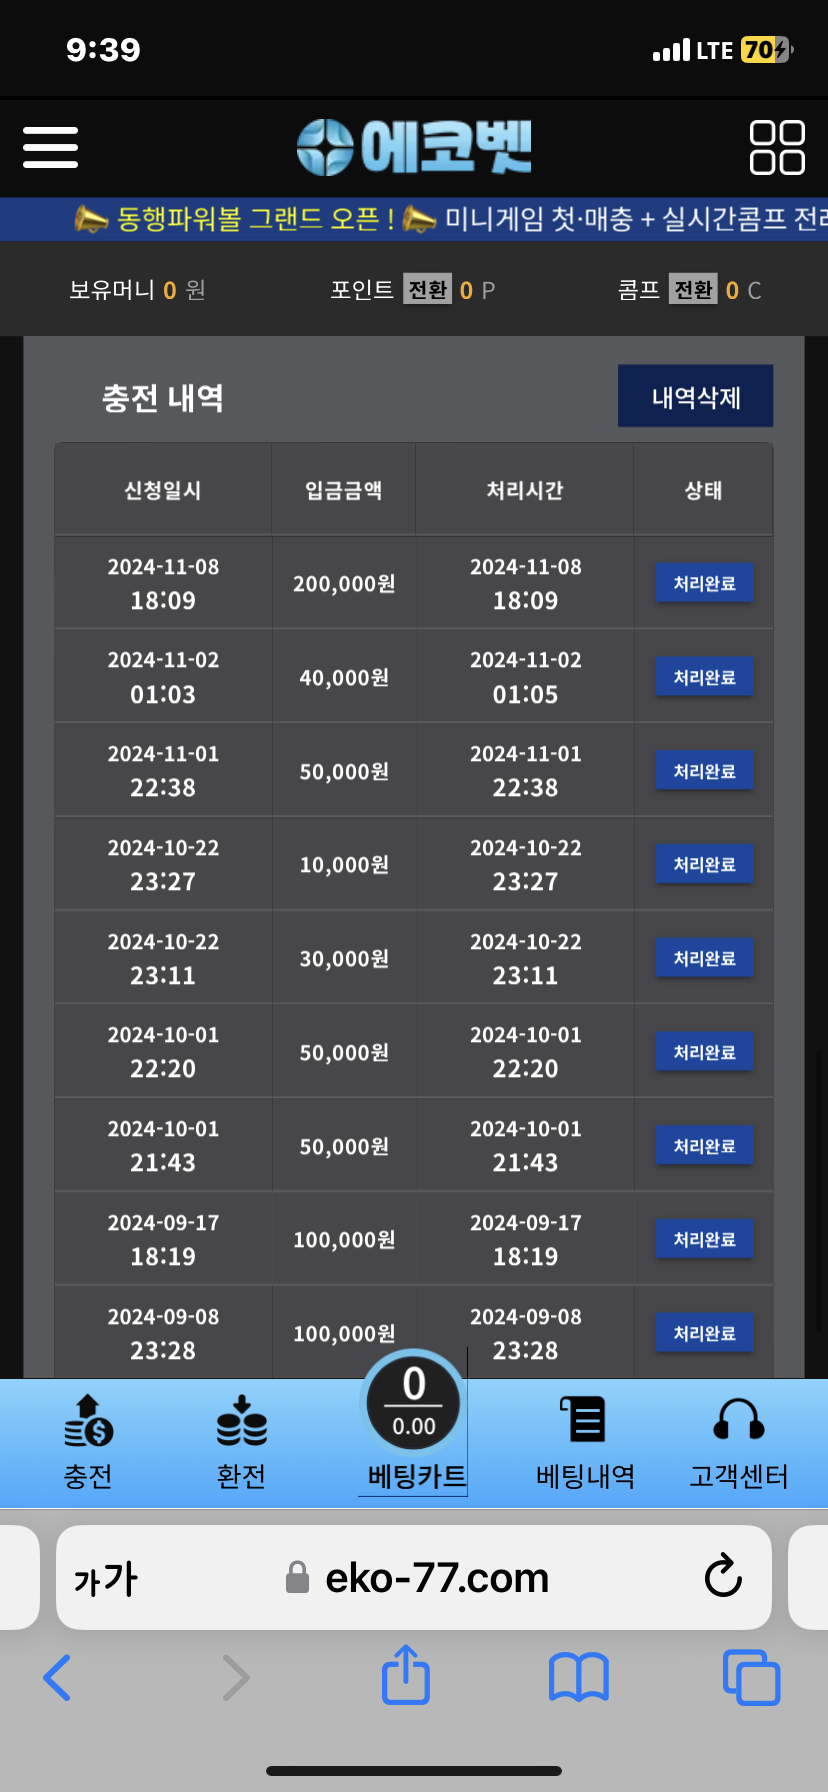Reload the page with refresh icon
Viewport: 828px width, 1792px height.
coord(723,1577)
